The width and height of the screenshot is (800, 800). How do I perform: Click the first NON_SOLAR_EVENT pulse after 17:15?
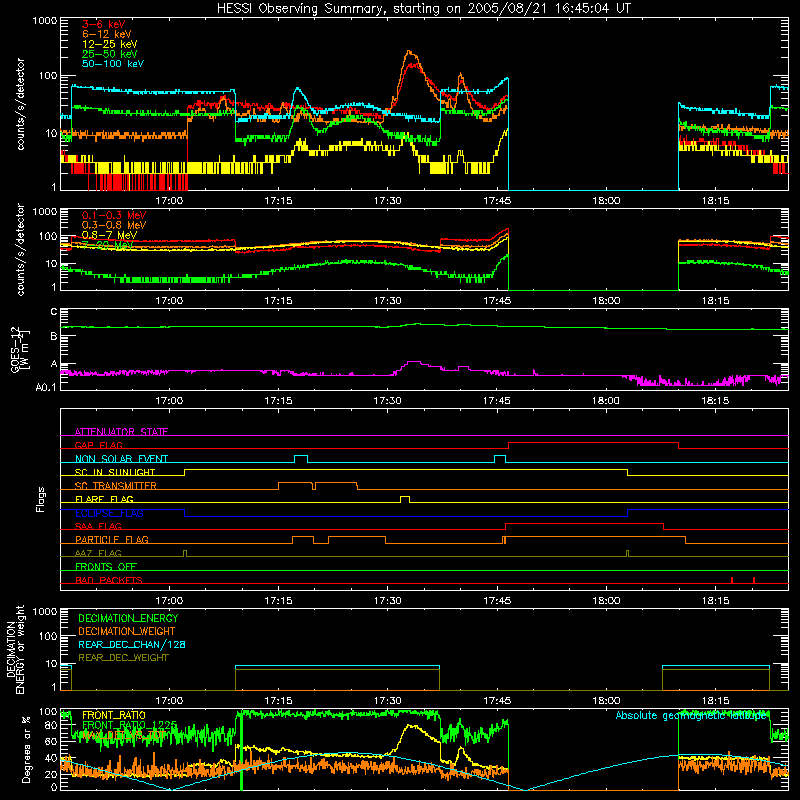tap(301, 459)
